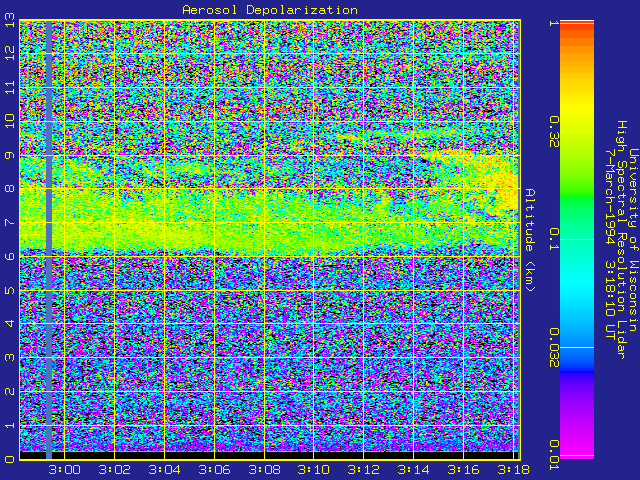The height and width of the screenshot is (480, 640).
Task: Click the color scale label 0.1
Action: coord(554,240)
